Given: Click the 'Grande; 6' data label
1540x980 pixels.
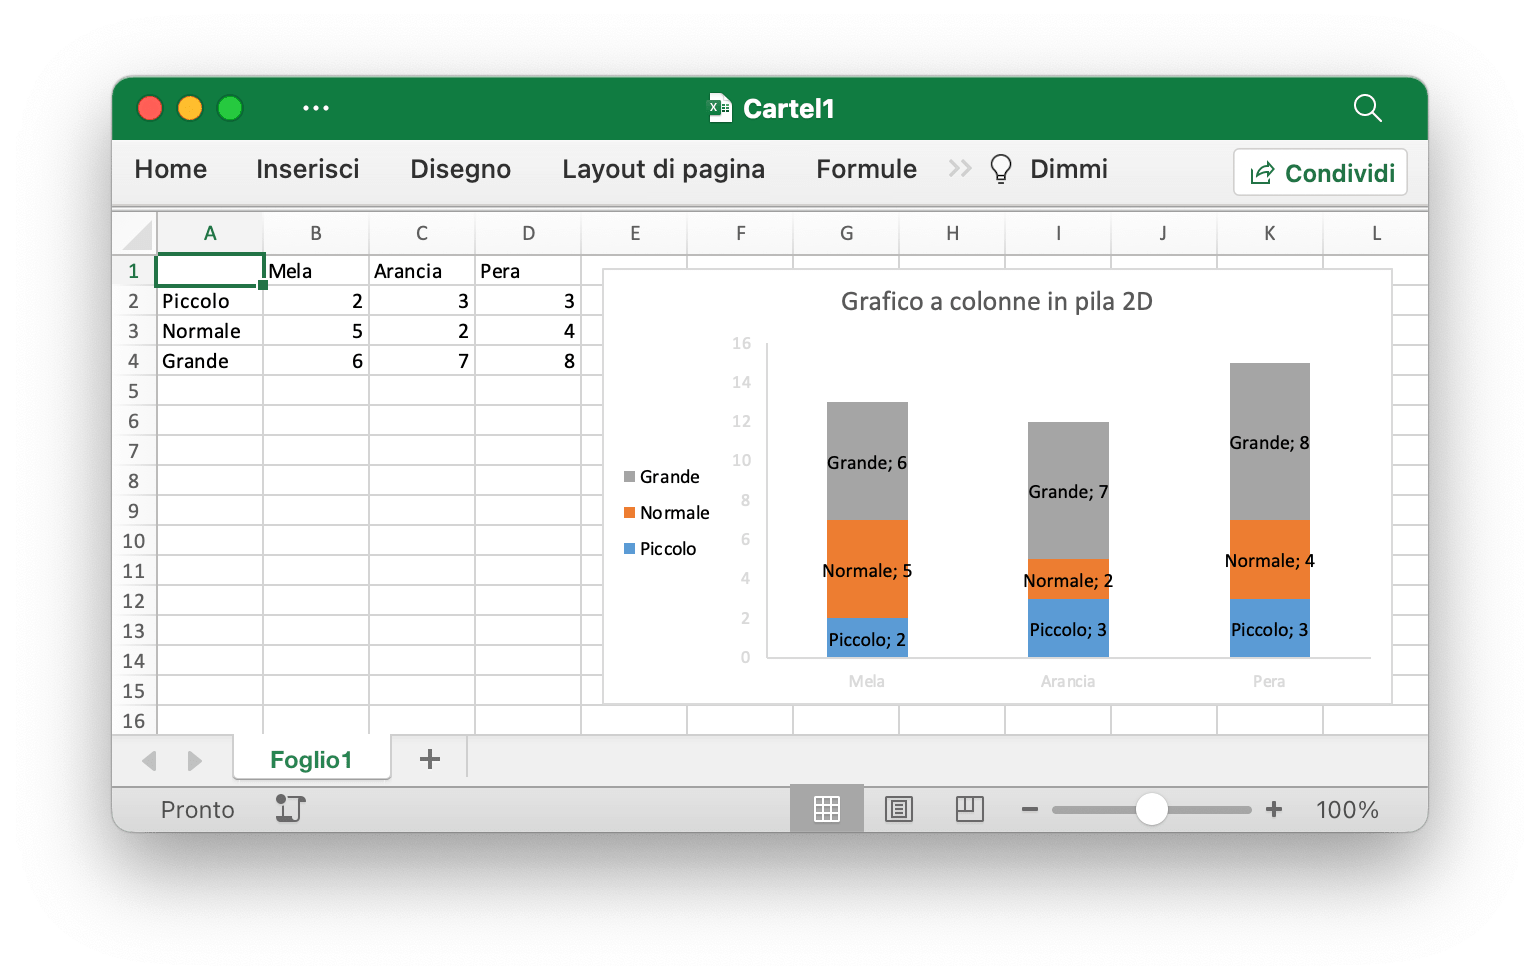Looking at the screenshot, I should 867,463.
